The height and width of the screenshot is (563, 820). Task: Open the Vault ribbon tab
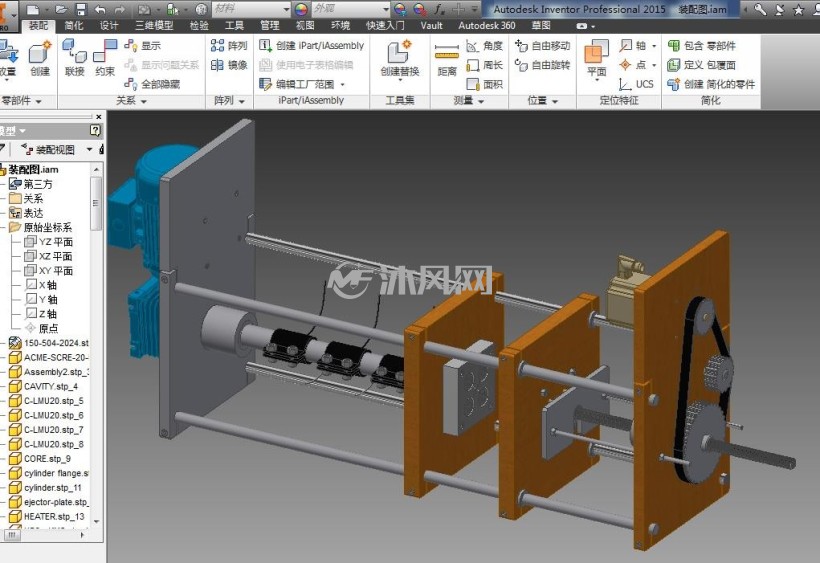431,26
